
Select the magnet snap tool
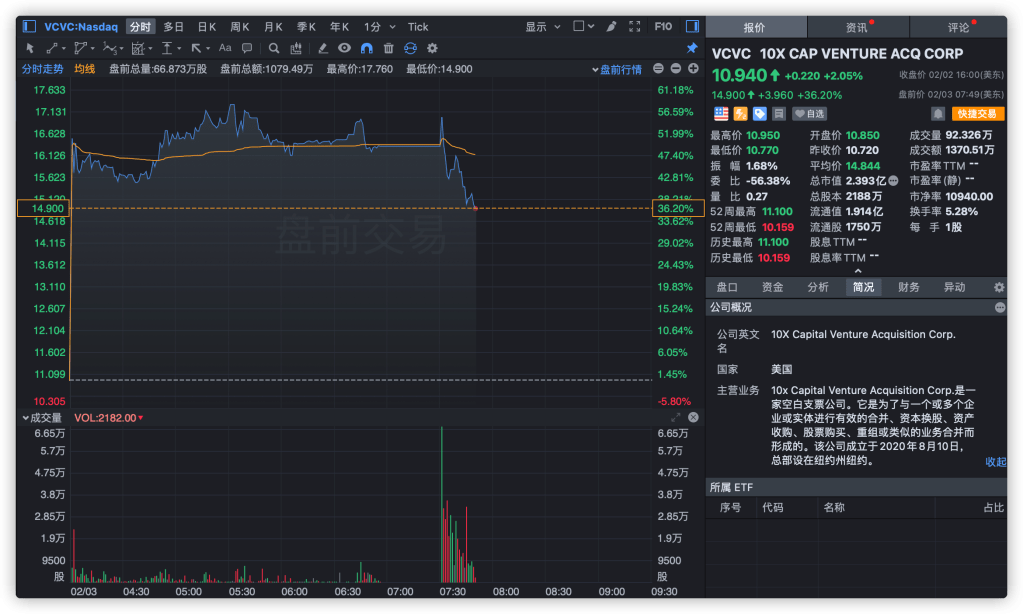366,47
